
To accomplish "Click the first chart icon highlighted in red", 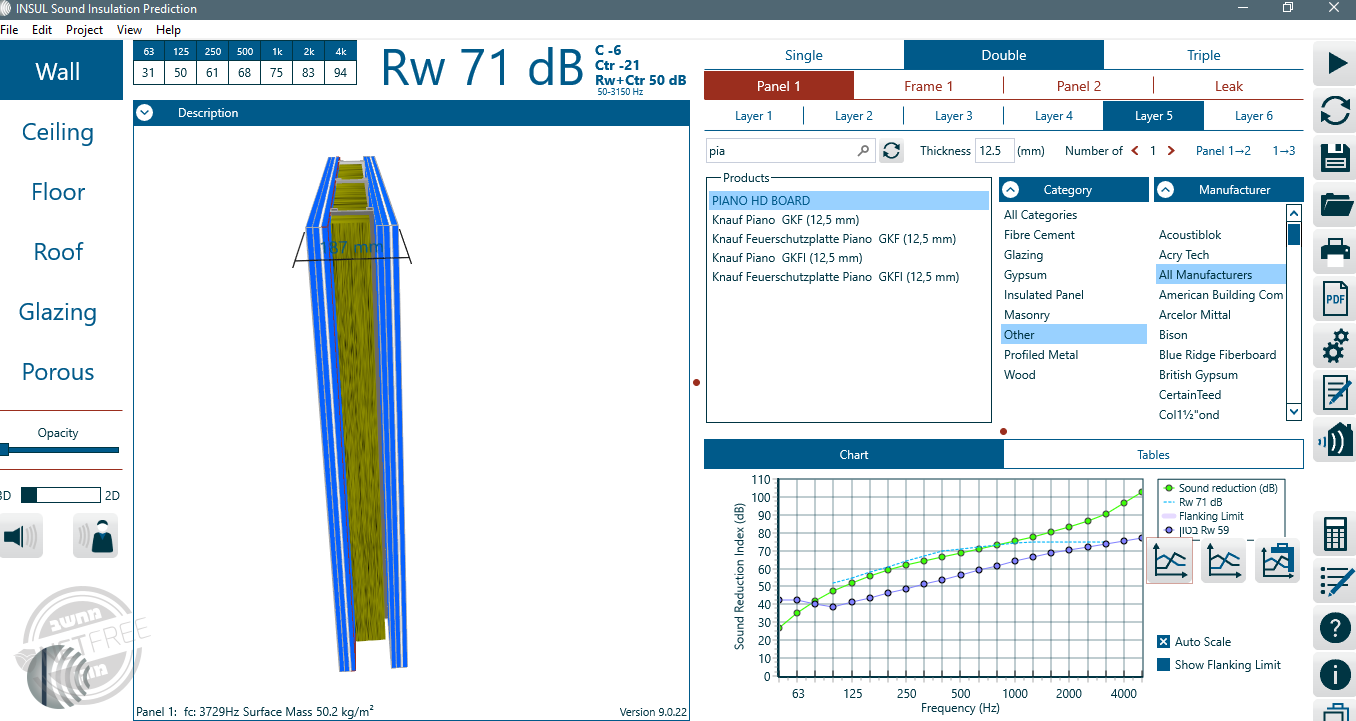I will [x=1170, y=561].
